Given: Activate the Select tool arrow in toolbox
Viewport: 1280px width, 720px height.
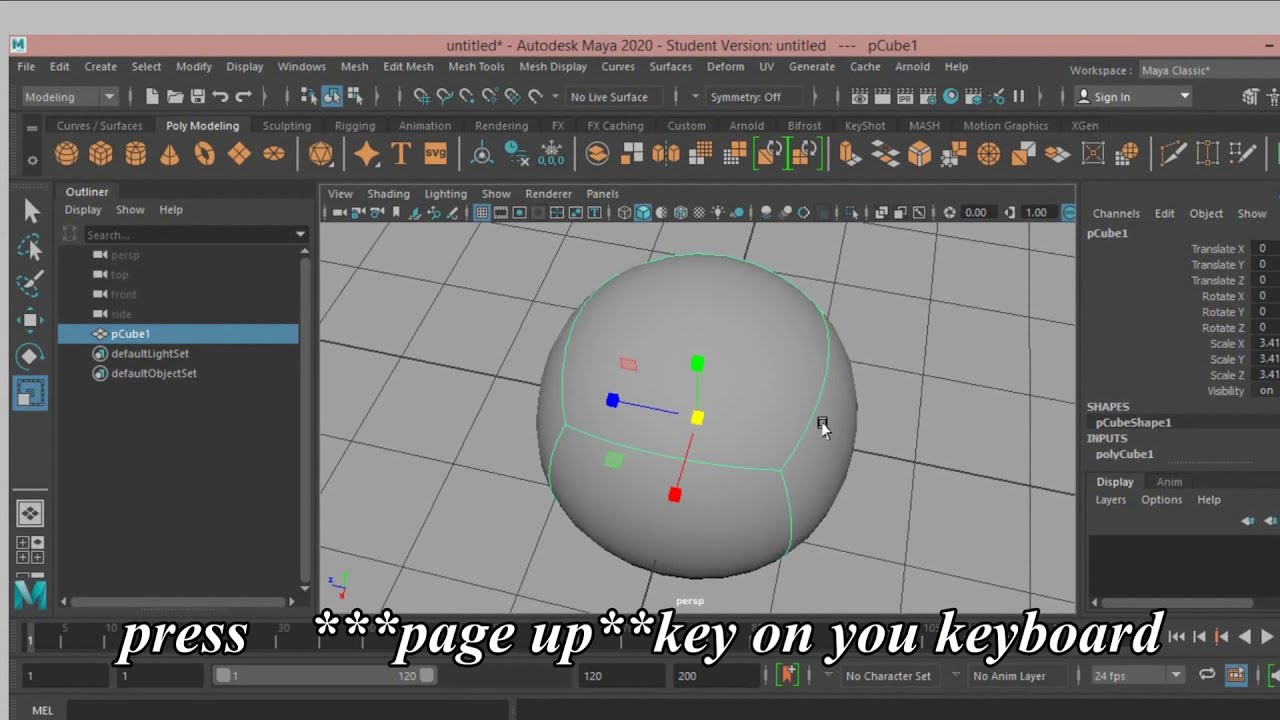Looking at the screenshot, I should pyautogui.click(x=31, y=210).
